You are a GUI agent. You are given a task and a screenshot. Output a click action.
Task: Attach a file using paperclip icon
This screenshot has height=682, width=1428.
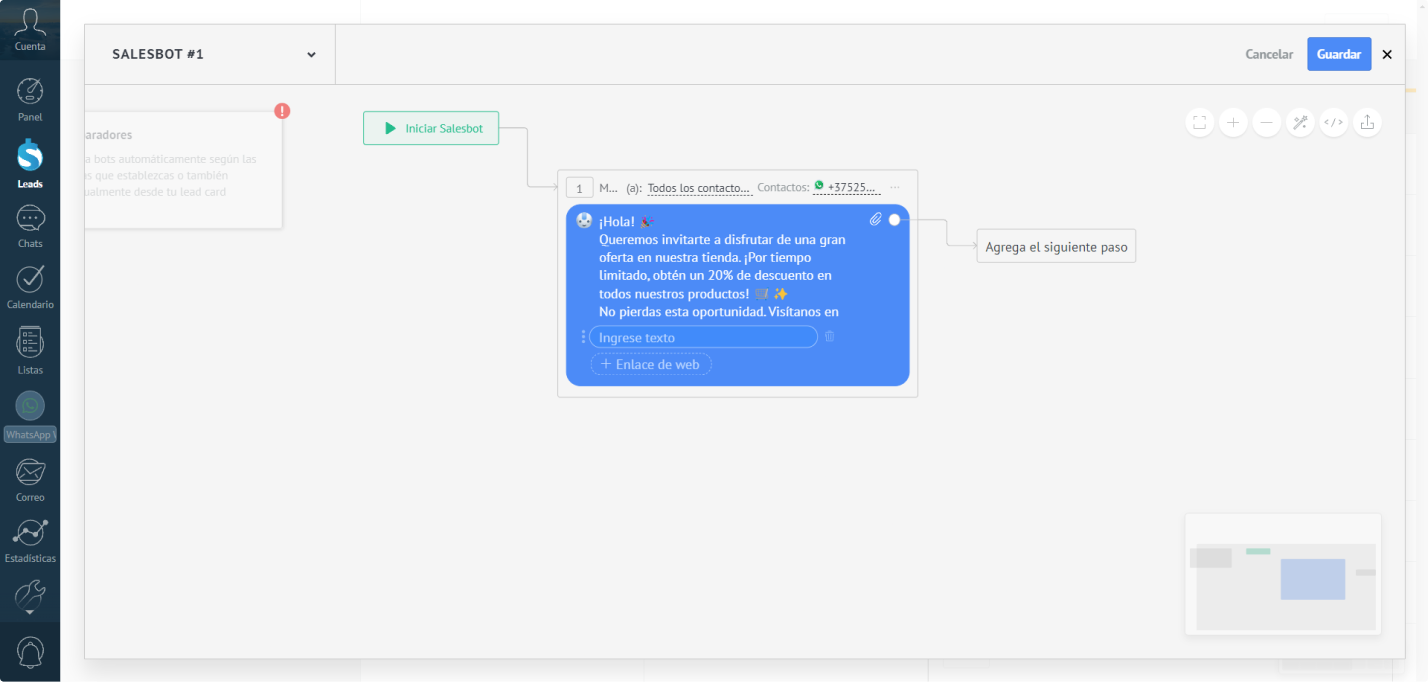coord(875,220)
